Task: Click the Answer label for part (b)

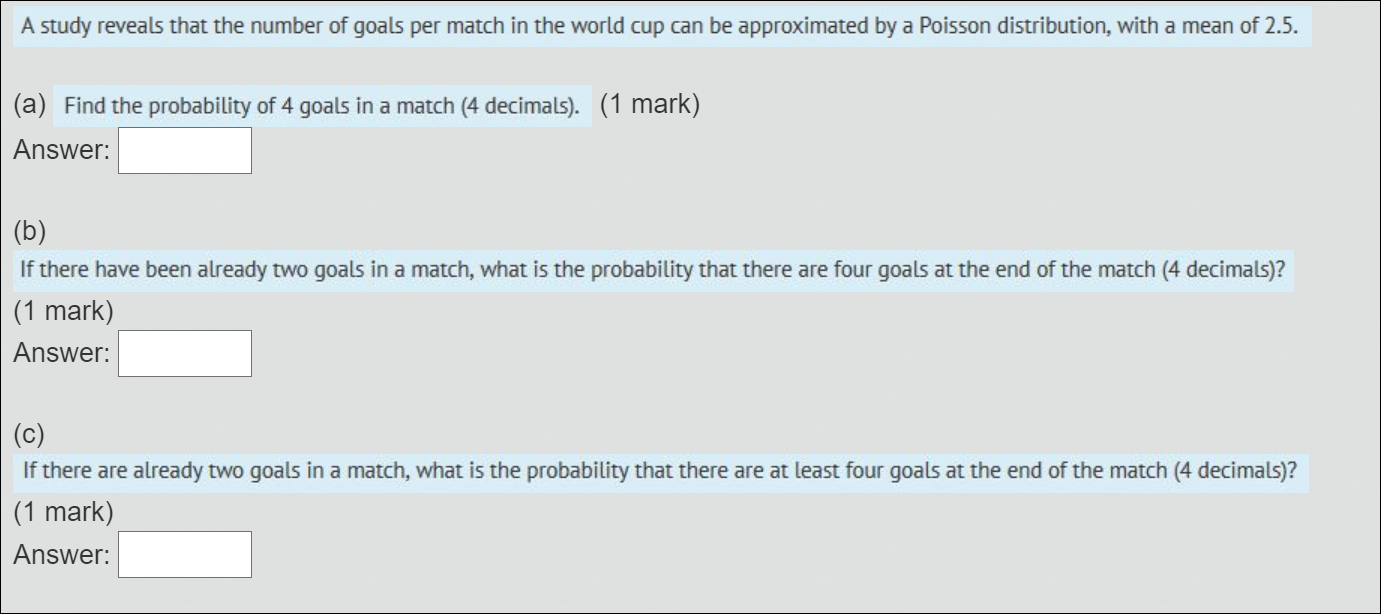Action: tap(60, 352)
